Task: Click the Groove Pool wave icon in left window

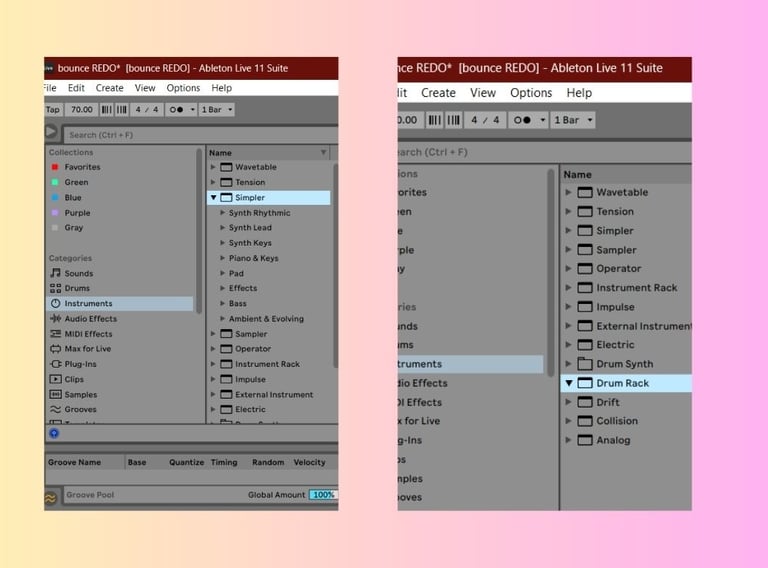Action: click(50, 498)
